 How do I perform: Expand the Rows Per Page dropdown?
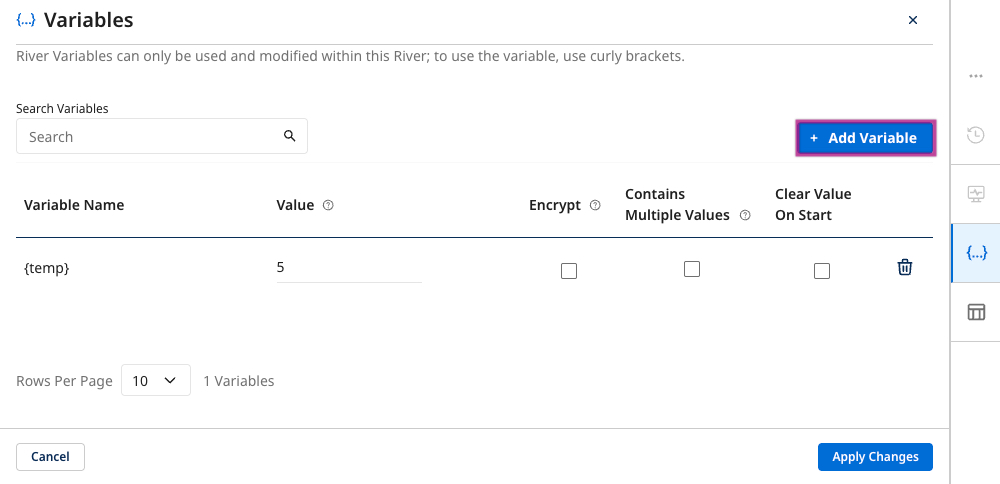156,380
